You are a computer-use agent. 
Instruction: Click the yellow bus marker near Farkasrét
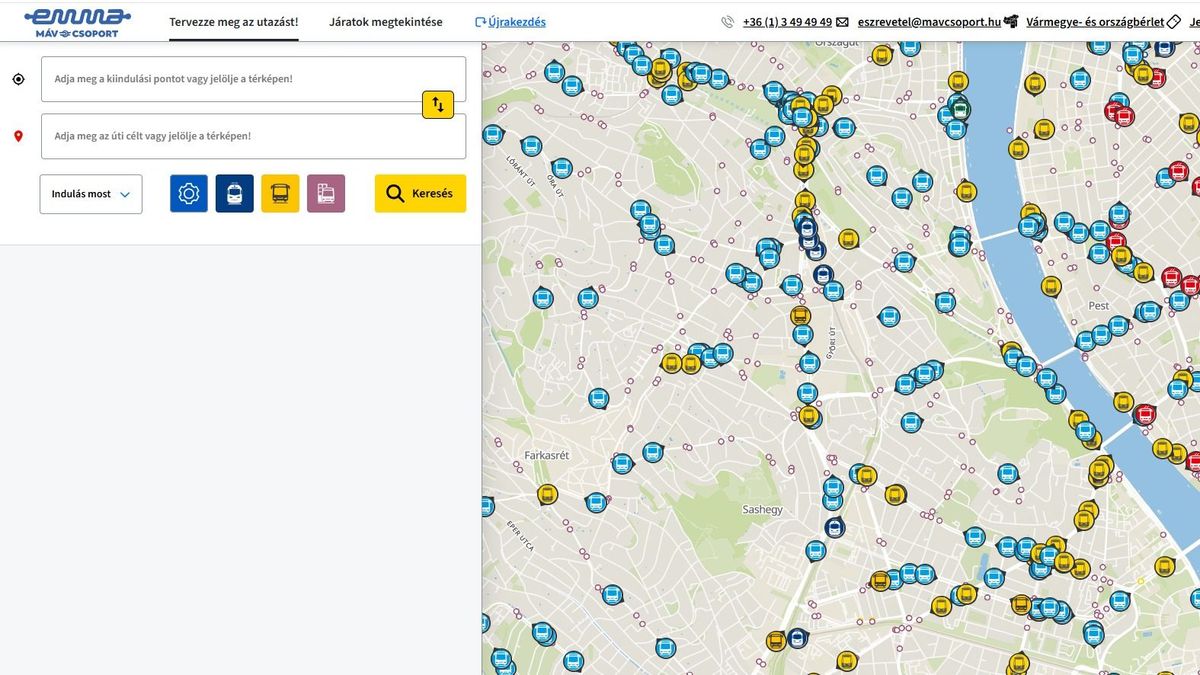[x=547, y=494]
